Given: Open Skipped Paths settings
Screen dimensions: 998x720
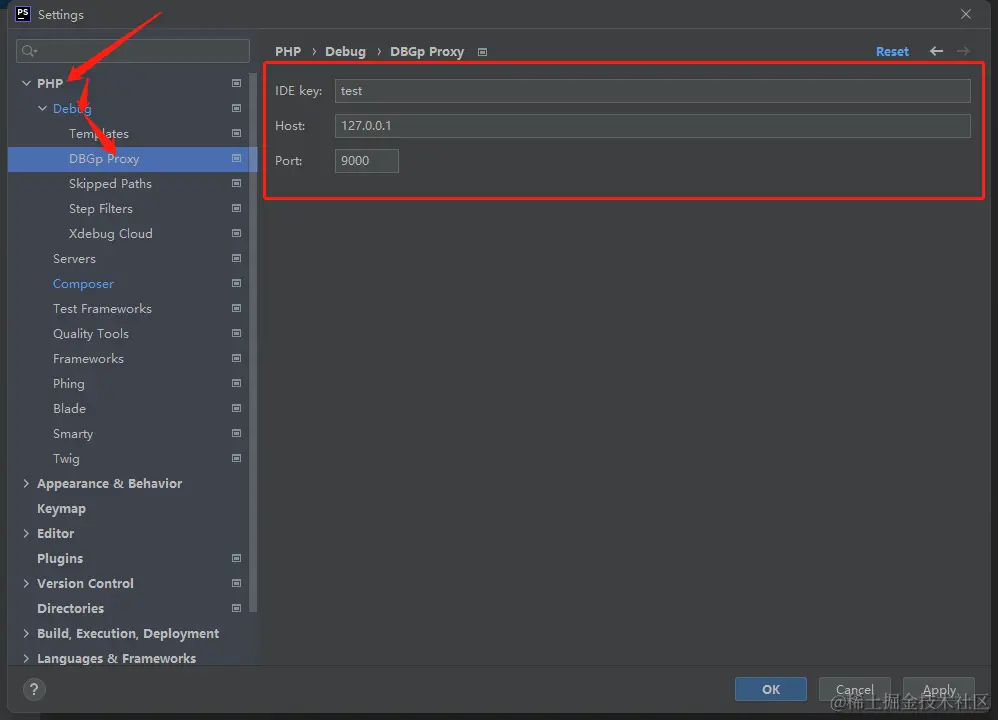Looking at the screenshot, I should (110, 183).
